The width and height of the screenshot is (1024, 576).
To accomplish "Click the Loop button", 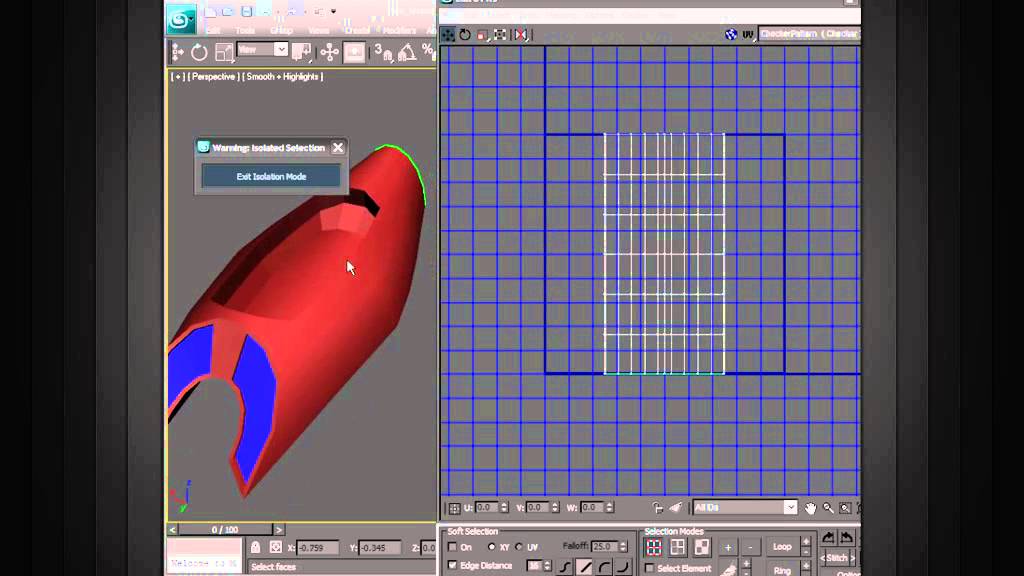I will pos(782,547).
